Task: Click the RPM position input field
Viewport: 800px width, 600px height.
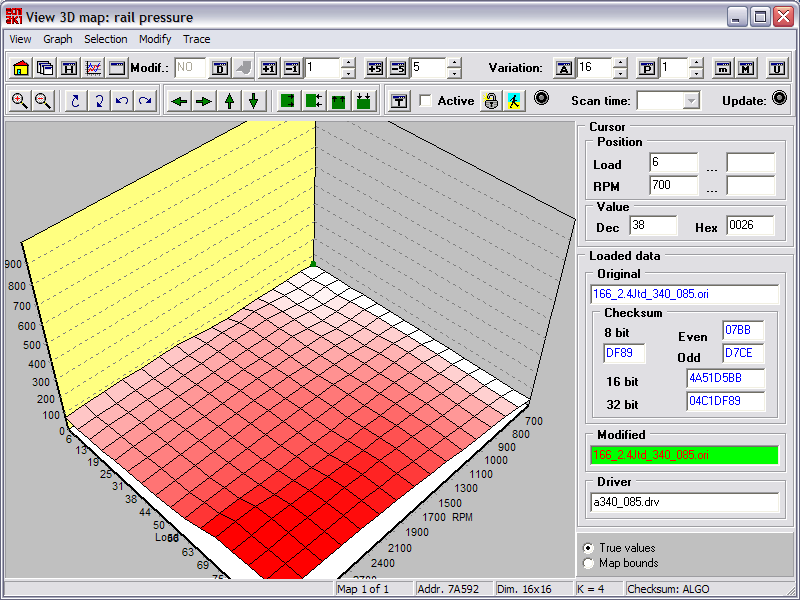Action: coord(673,185)
